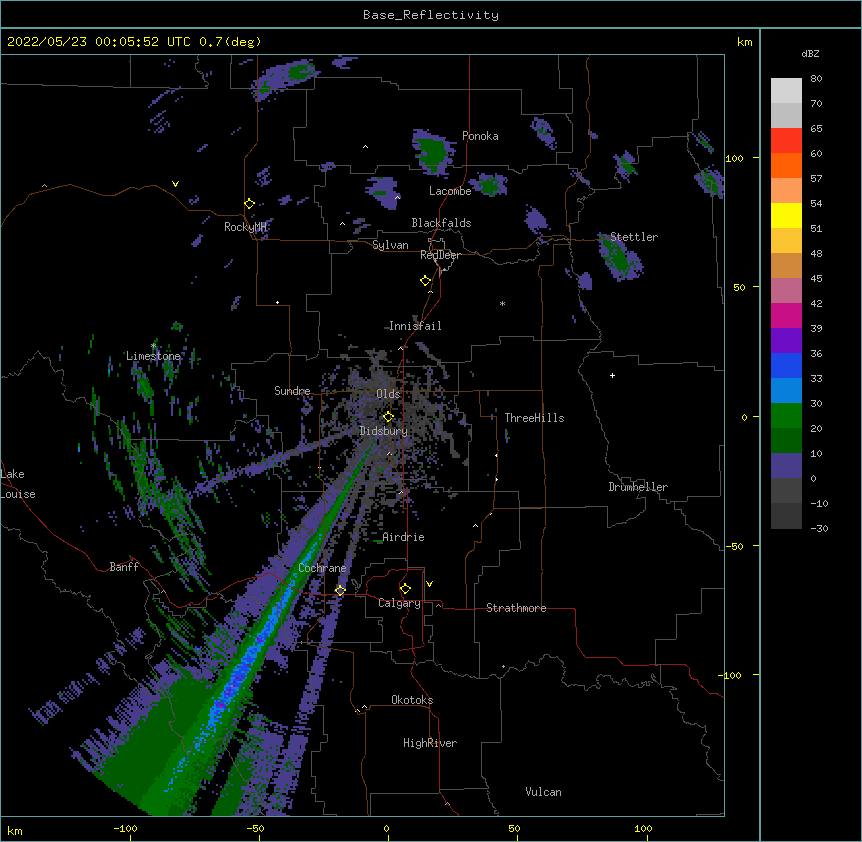Pick the orange 60 dBZ legend swatch
The image size is (862, 842).
click(786, 165)
